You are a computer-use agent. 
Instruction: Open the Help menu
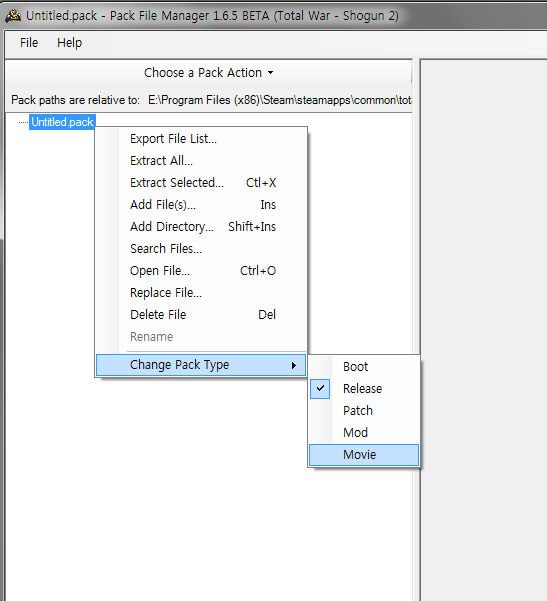(69, 43)
